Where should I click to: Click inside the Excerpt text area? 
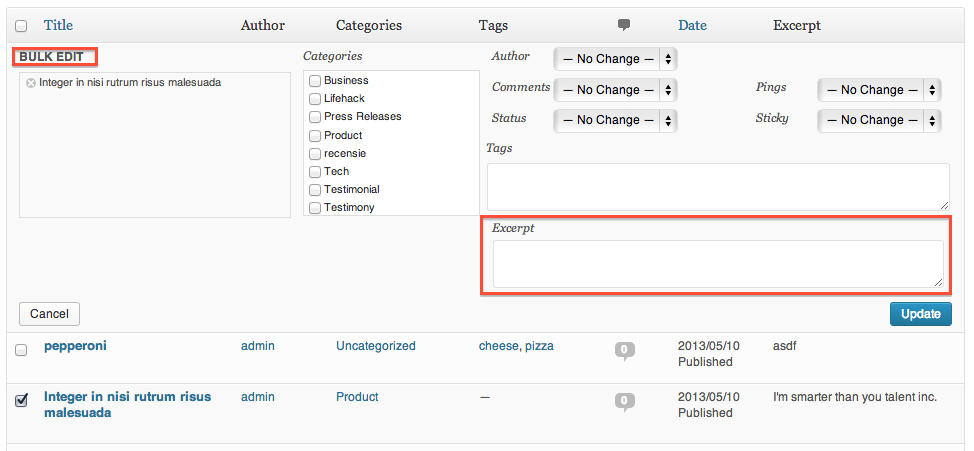(718, 264)
